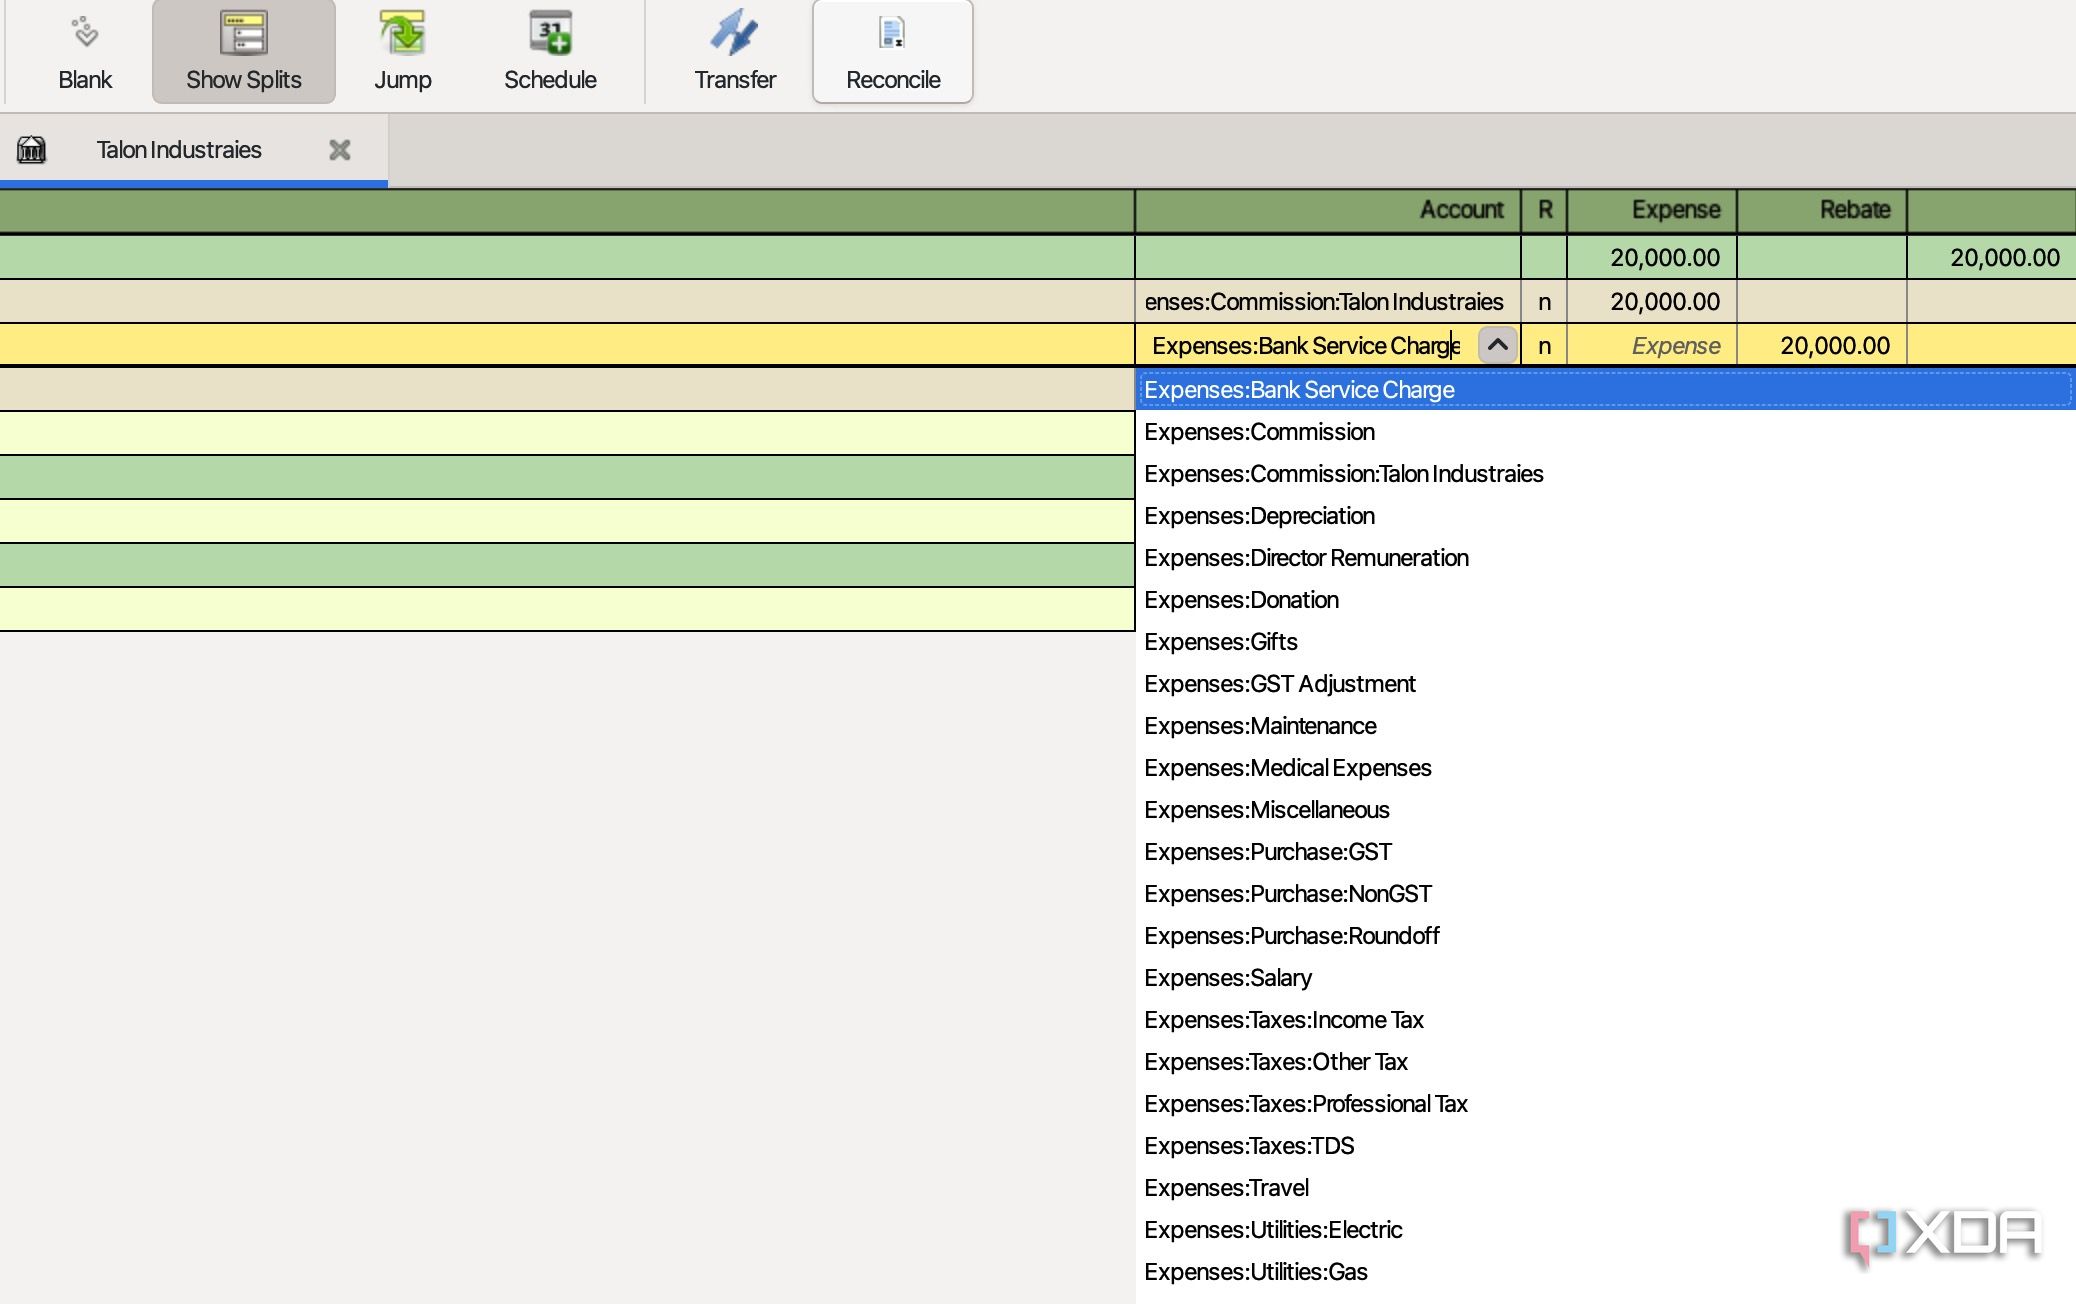The height and width of the screenshot is (1304, 2076).
Task: Open the Schedule calendar icon
Action: pos(550,33)
